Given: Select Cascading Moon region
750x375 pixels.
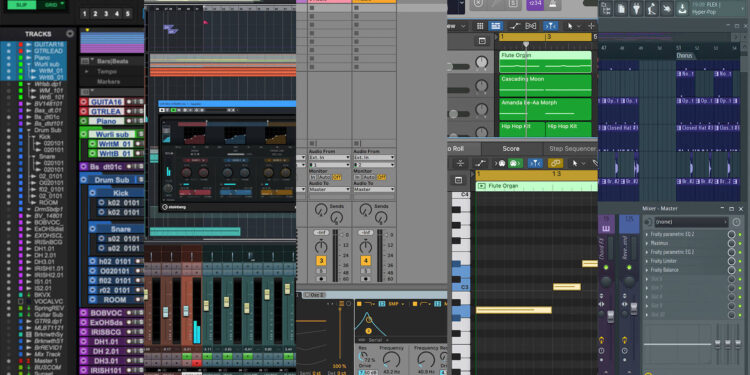Looking at the screenshot, I should click(545, 85).
